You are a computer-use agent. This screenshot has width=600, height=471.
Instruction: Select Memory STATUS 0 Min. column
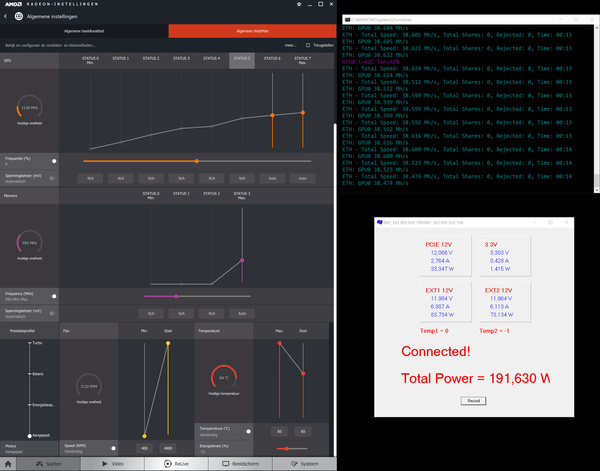click(x=151, y=196)
